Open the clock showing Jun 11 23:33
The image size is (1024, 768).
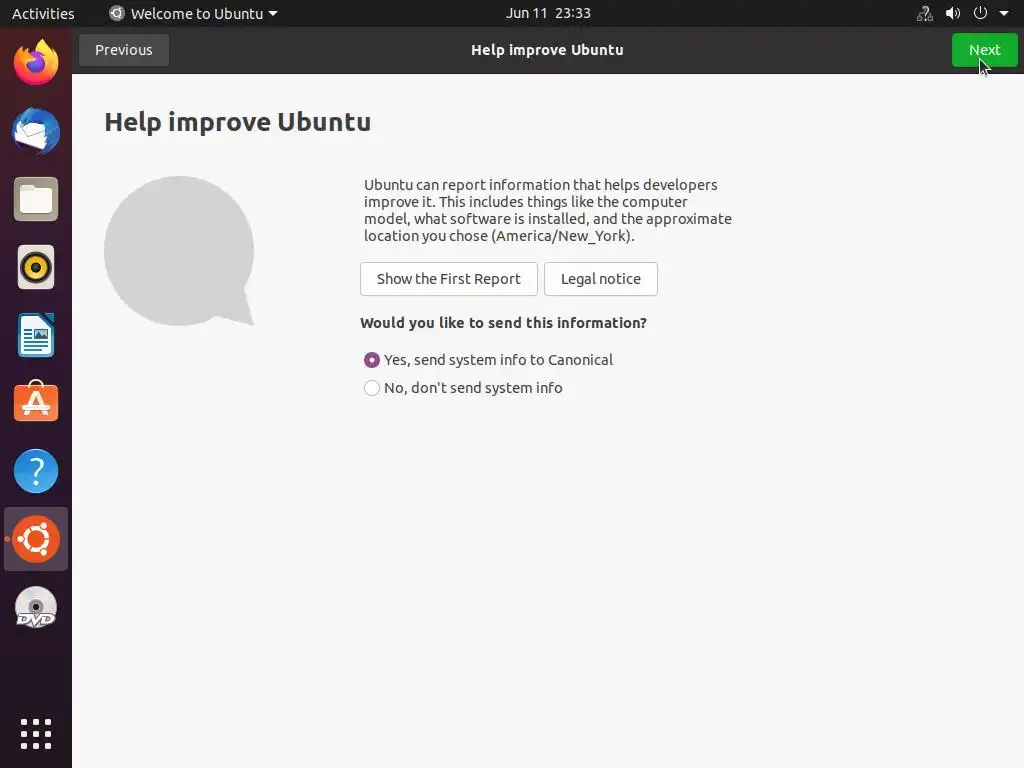[548, 13]
